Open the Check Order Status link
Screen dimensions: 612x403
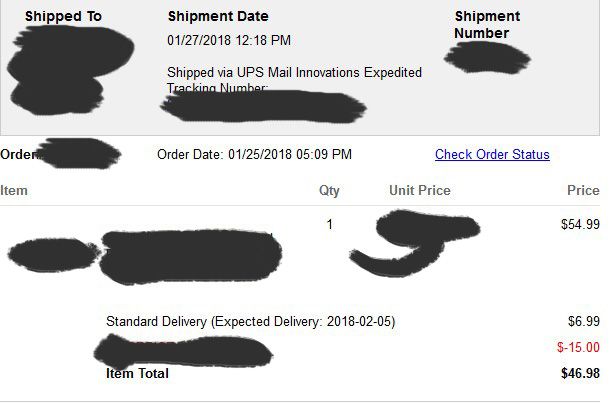pyautogui.click(x=492, y=154)
